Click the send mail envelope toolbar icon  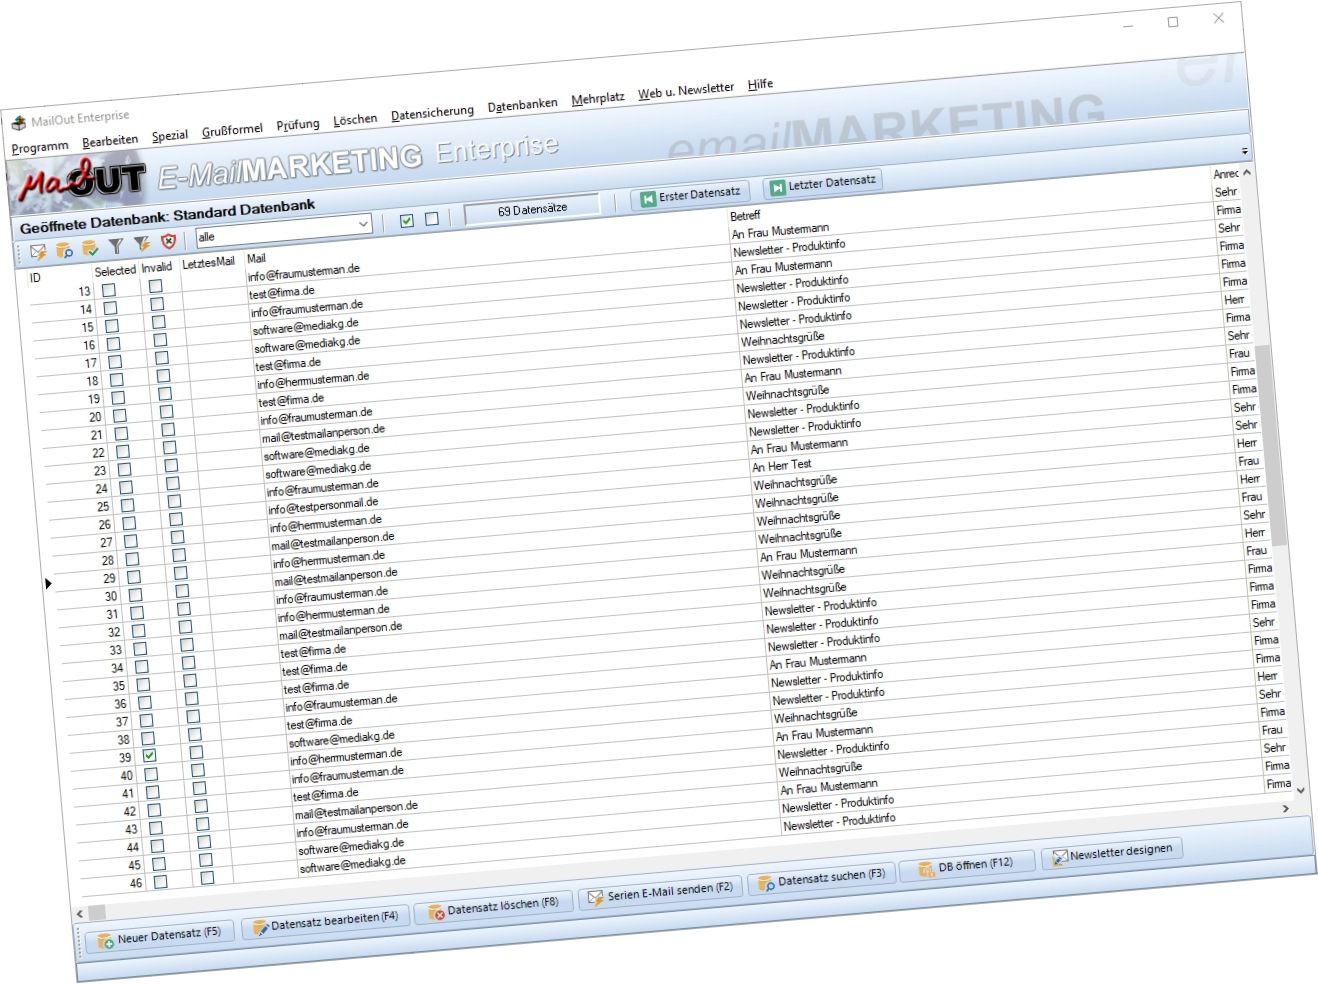pos(38,252)
